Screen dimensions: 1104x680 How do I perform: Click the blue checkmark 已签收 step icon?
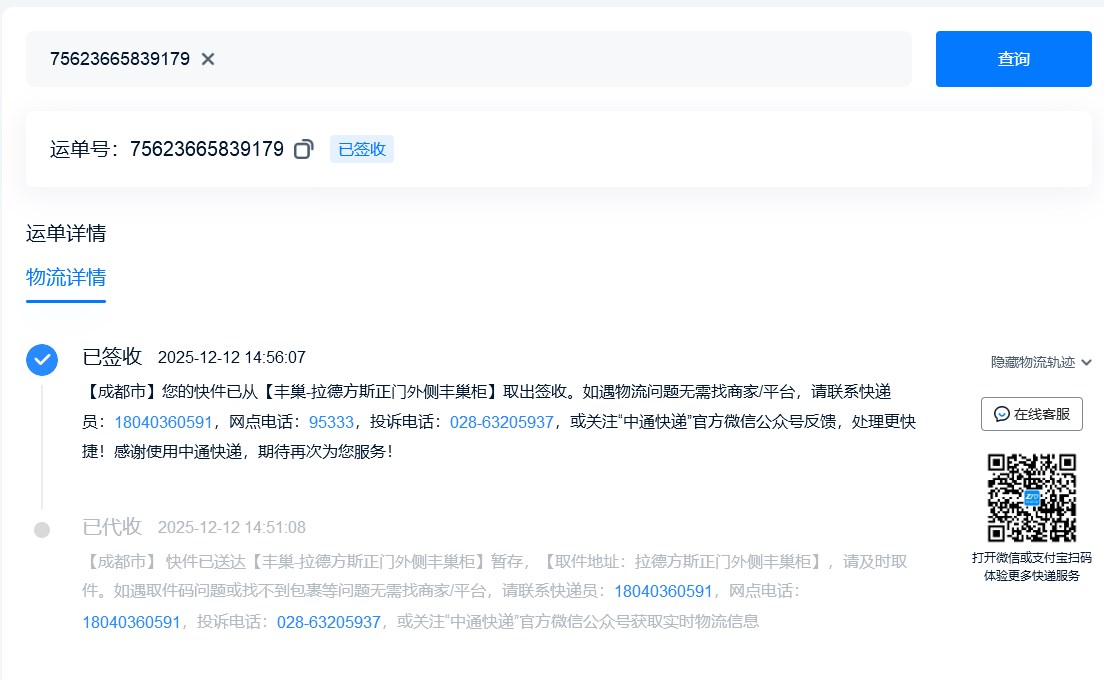click(x=41, y=360)
